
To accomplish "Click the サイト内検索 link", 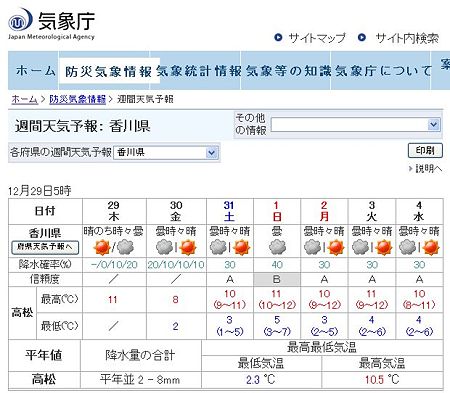I will pos(407,38).
